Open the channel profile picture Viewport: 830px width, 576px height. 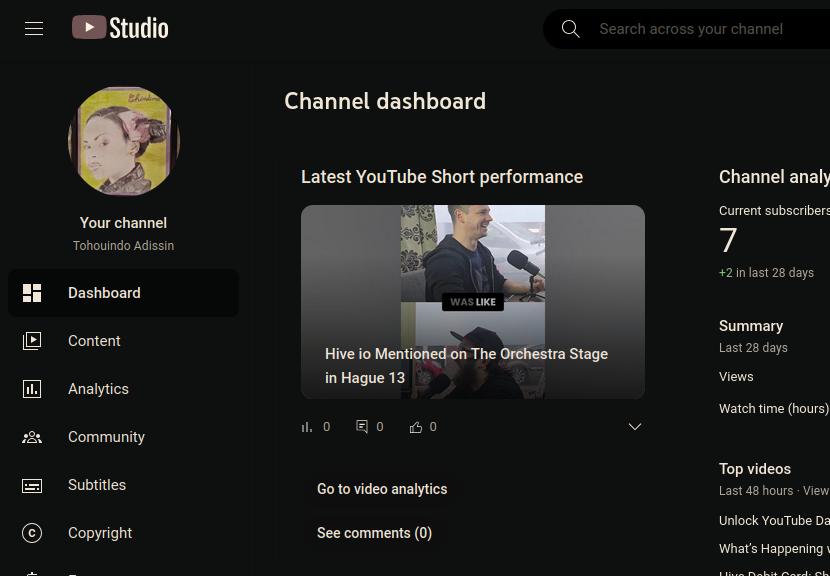124,141
